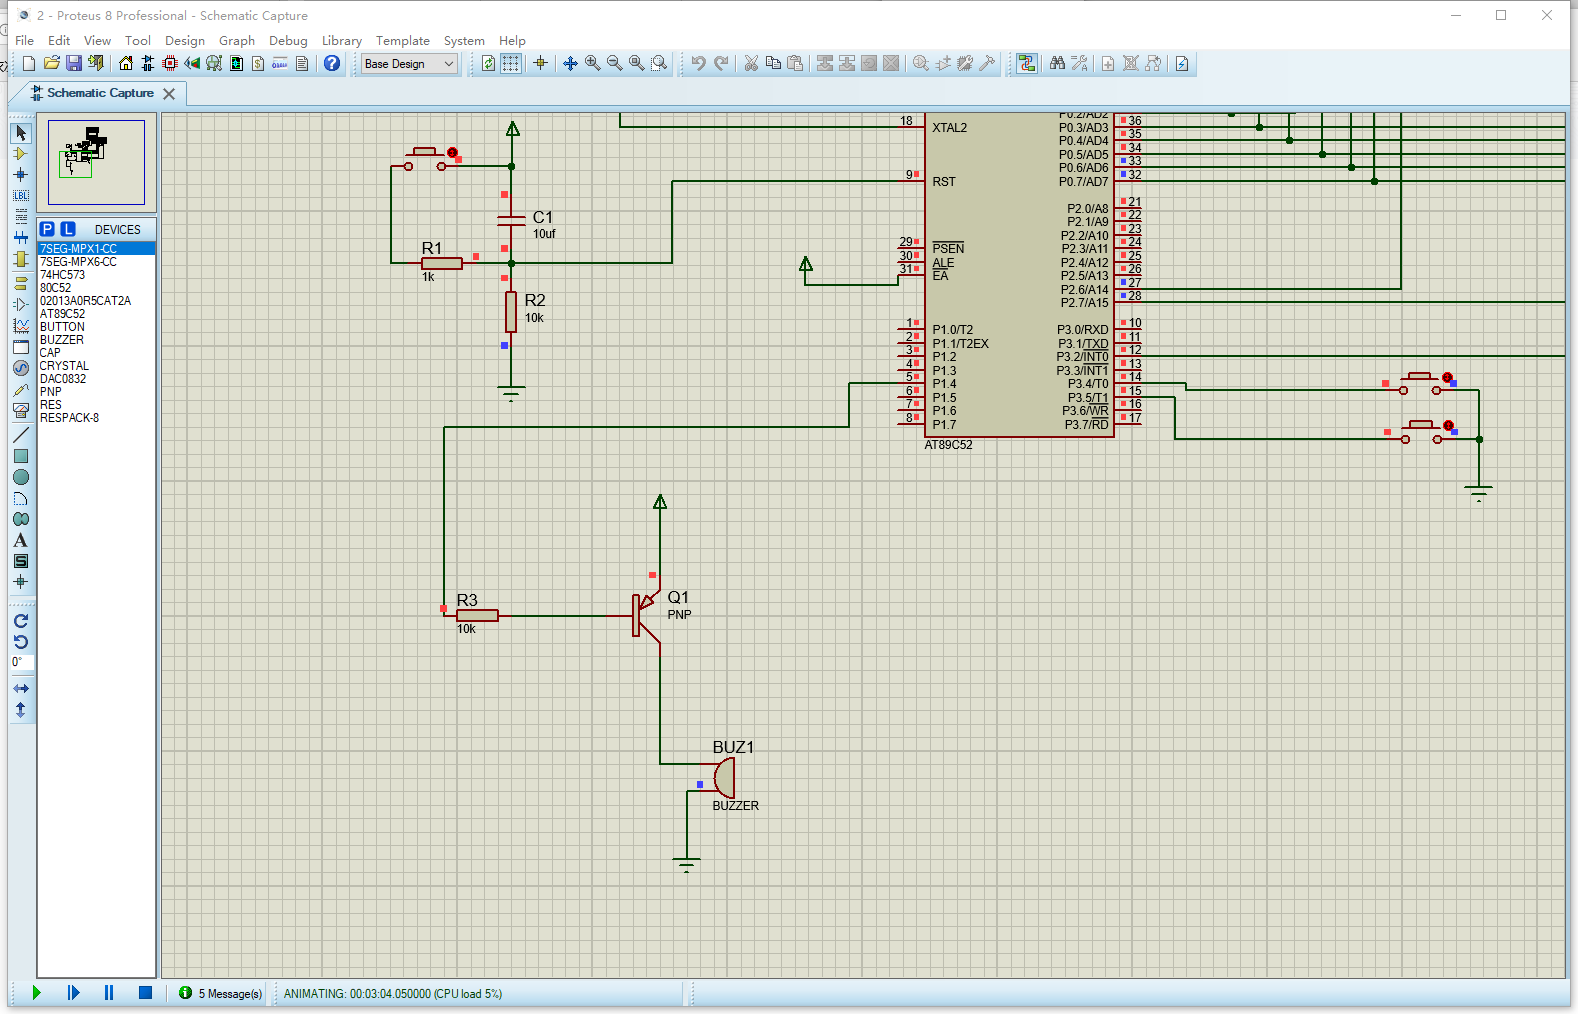Select the 2D box drawing tool
Image resolution: width=1578 pixels, height=1014 pixels.
click(21, 456)
